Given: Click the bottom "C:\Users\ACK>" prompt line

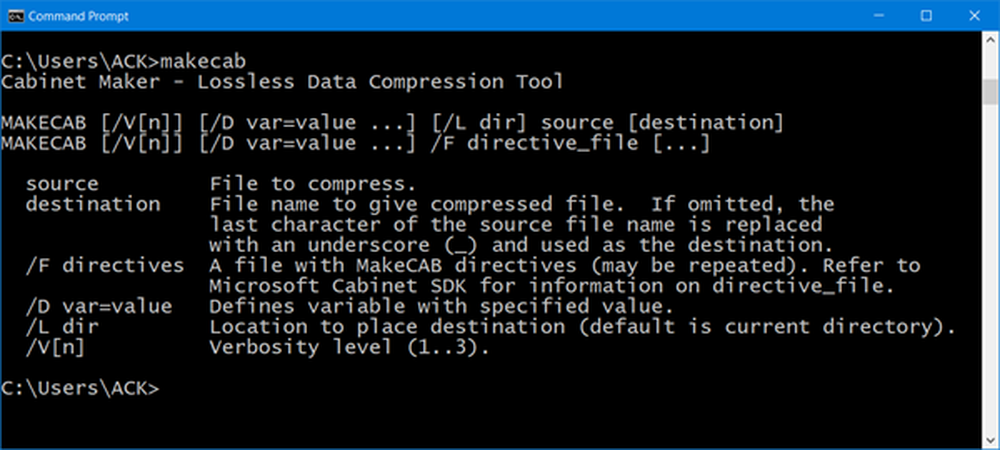Looking at the screenshot, I should 80,388.
